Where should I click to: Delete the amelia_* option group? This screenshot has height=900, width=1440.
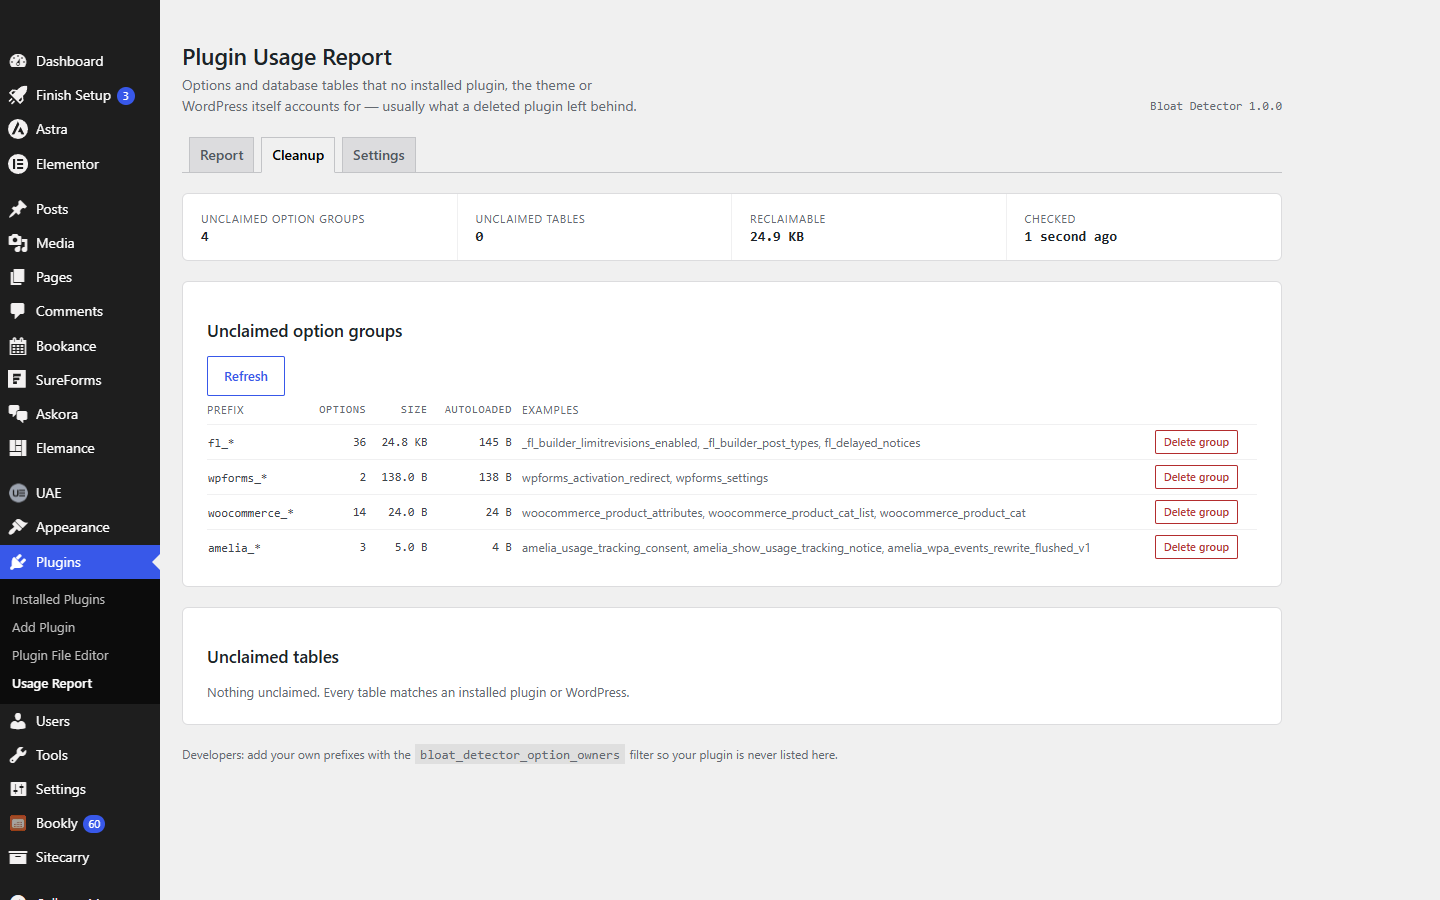point(1196,547)
